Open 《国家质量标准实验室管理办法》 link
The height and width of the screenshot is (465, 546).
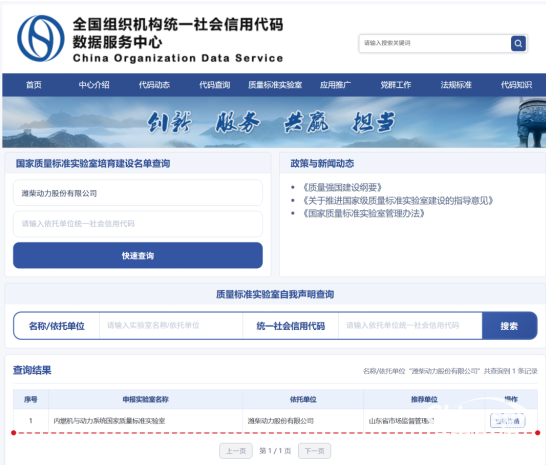coord(363,213)
